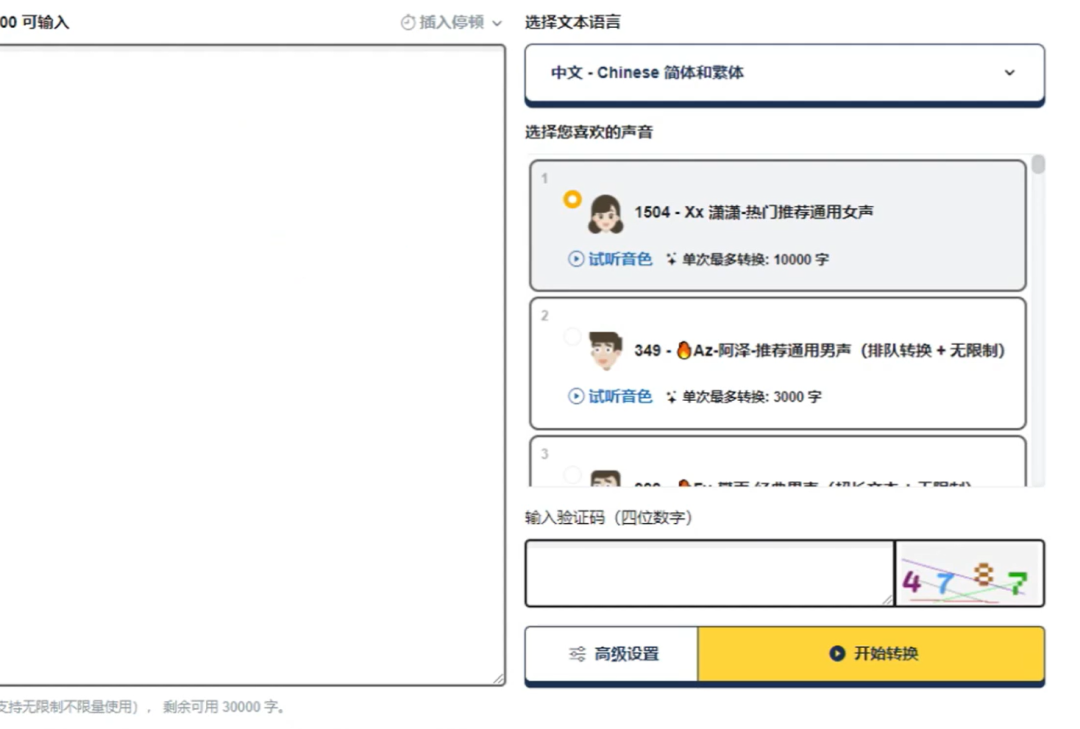Click the voice list scrollbar thumb
Screen dimensions: 1080x729
point(1038,165)
